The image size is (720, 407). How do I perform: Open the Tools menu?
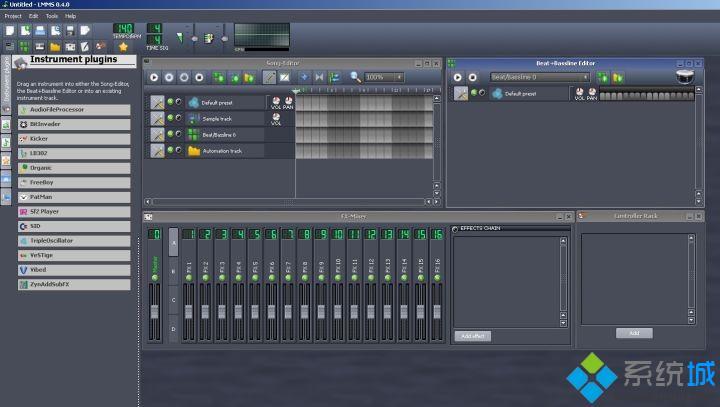tap(52, 16)
